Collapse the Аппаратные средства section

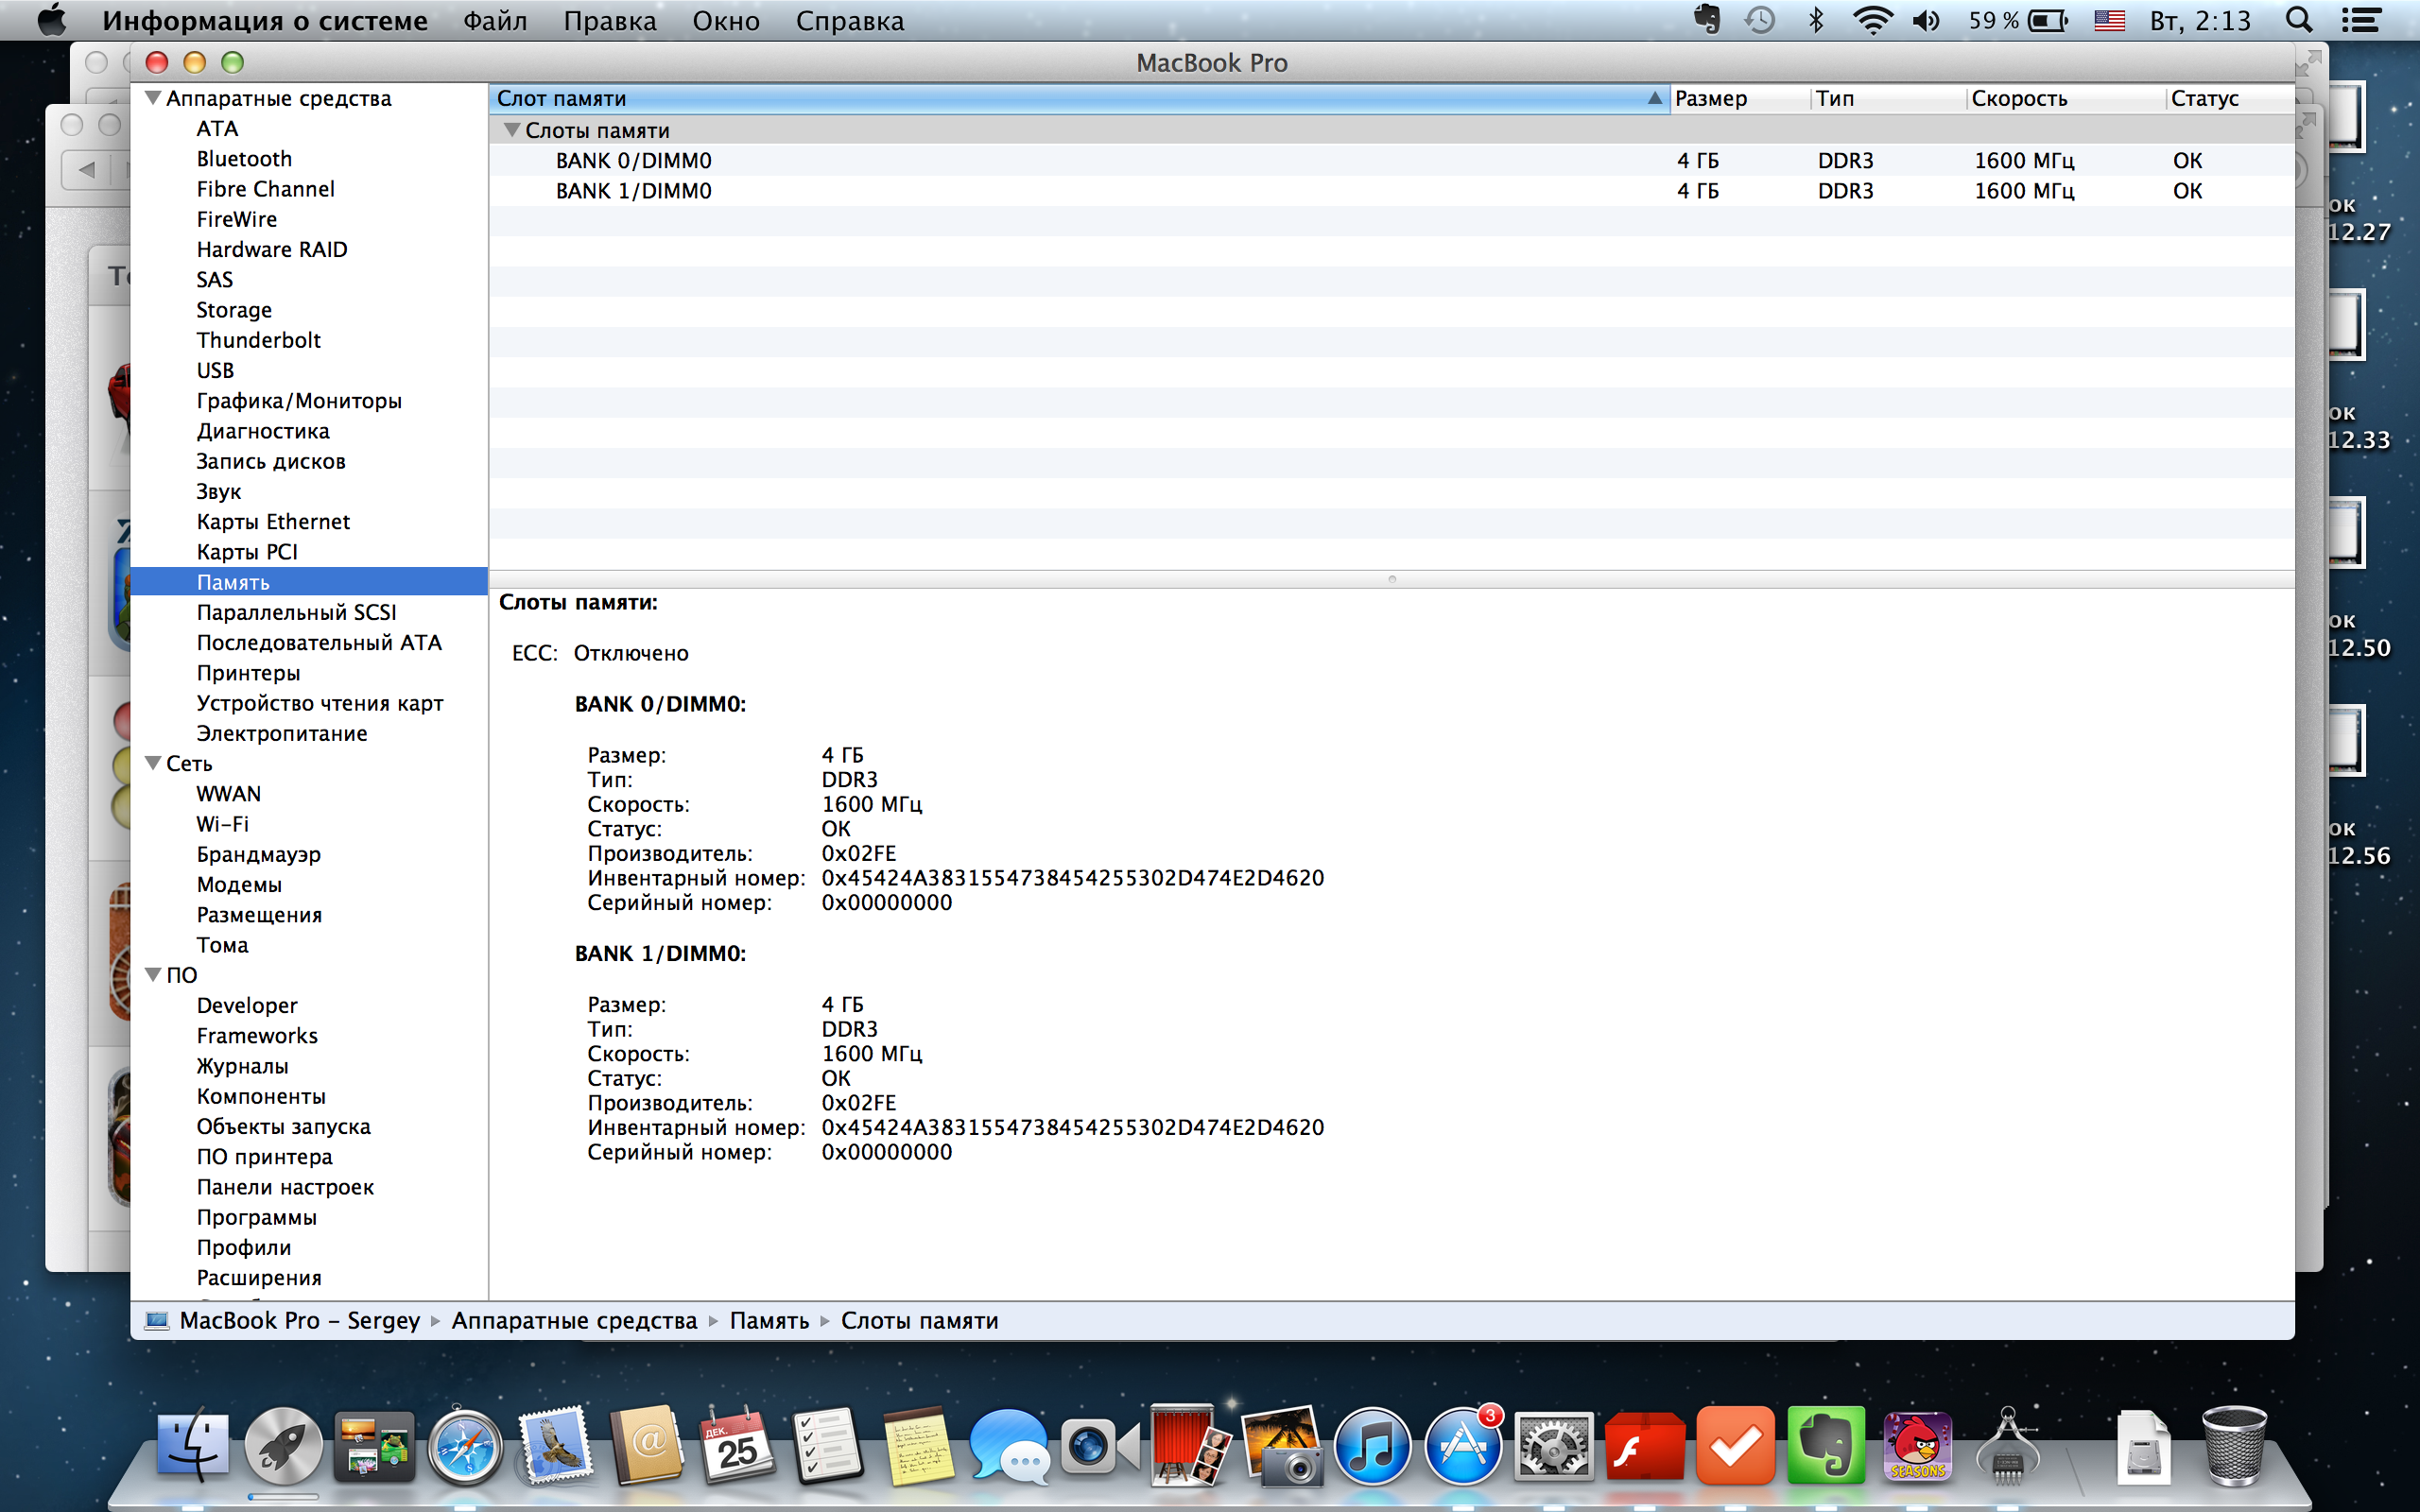[153, 98]
